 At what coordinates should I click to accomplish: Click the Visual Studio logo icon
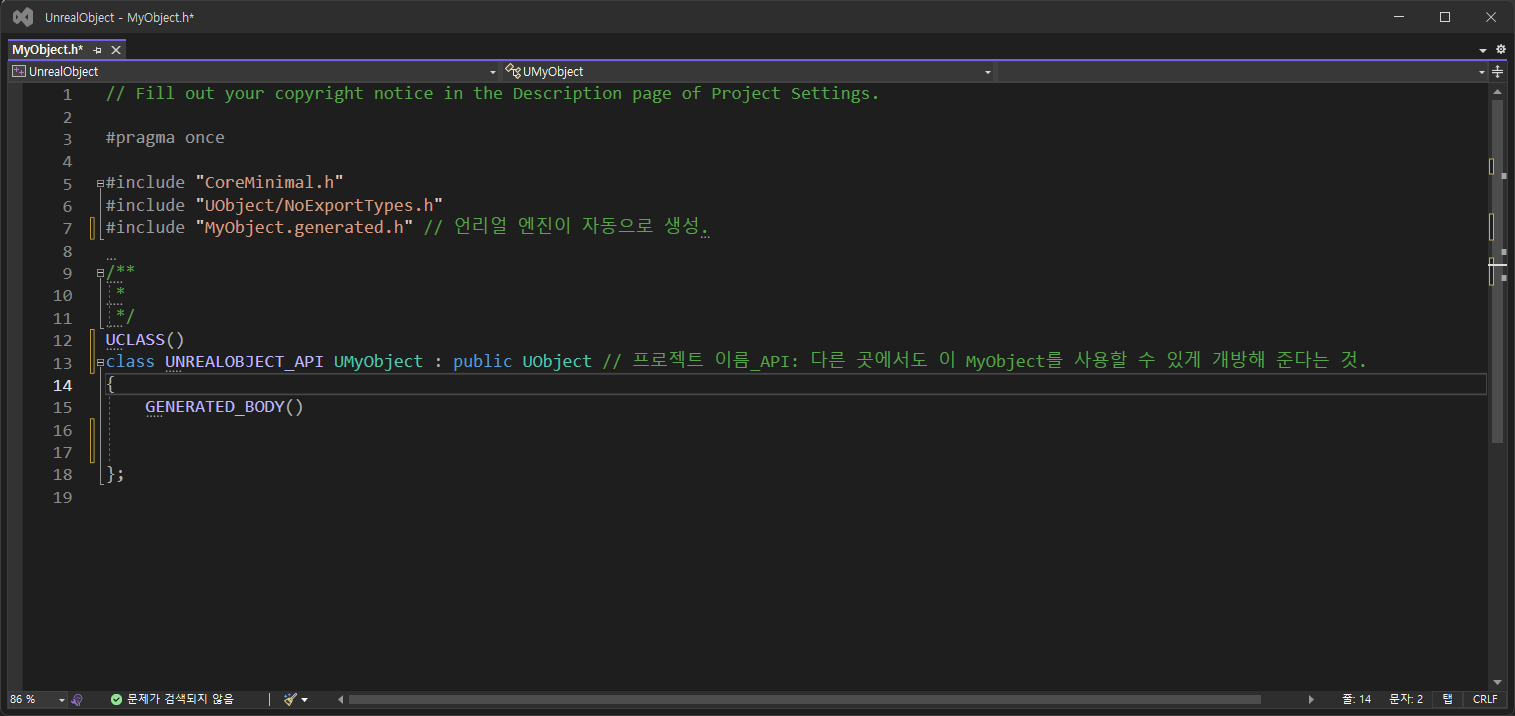pos(22,17)
